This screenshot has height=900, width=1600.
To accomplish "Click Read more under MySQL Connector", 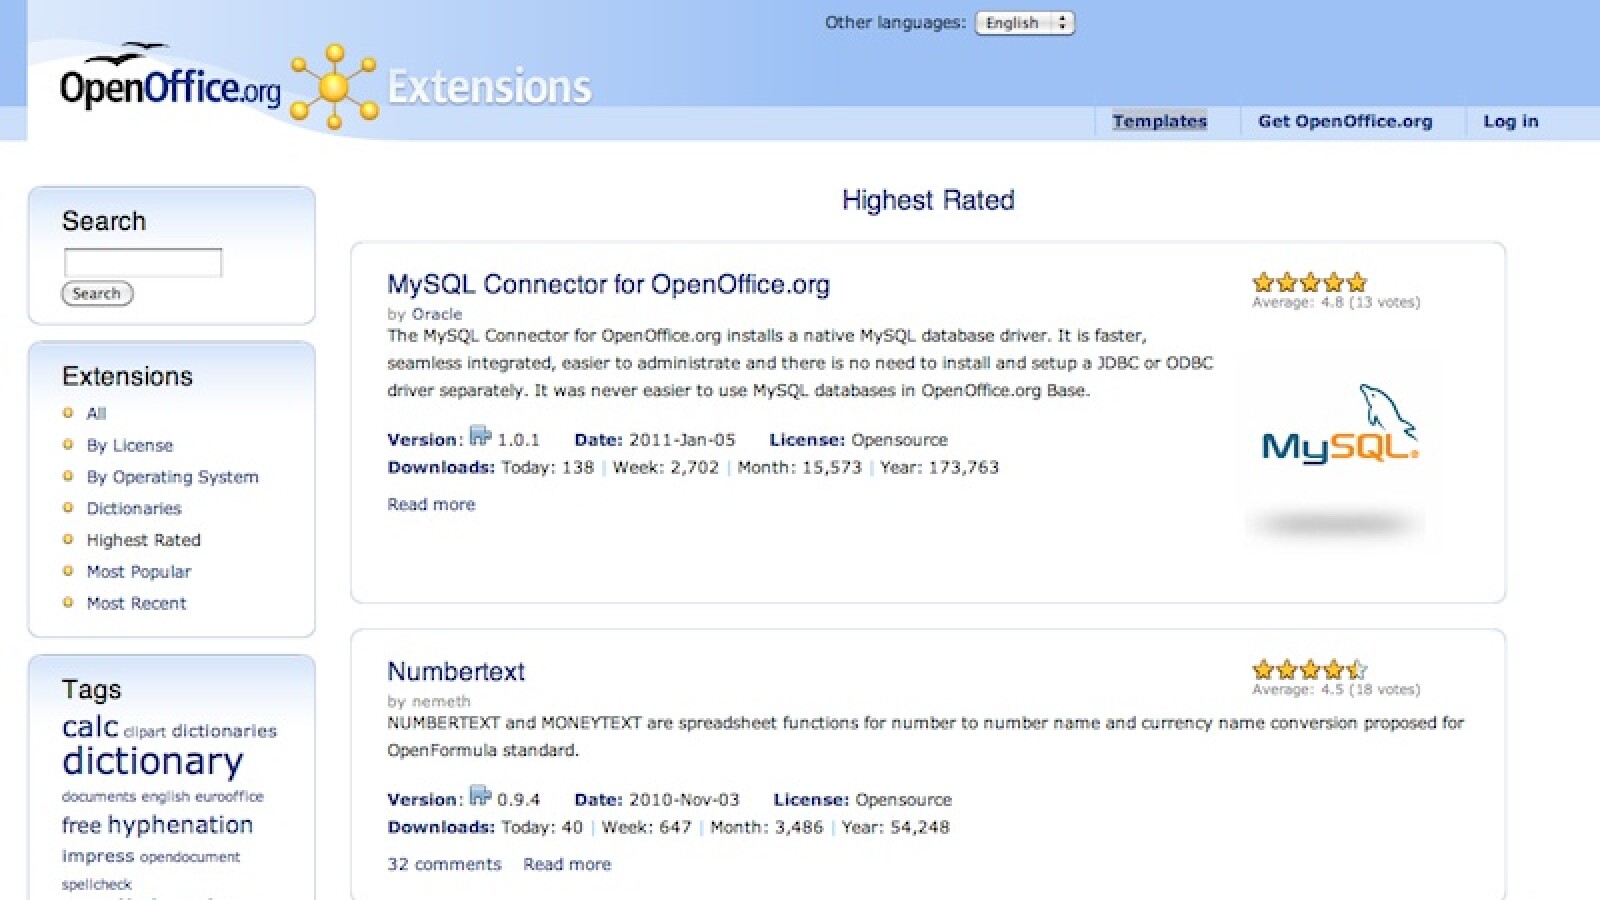I will pos(431,505).
